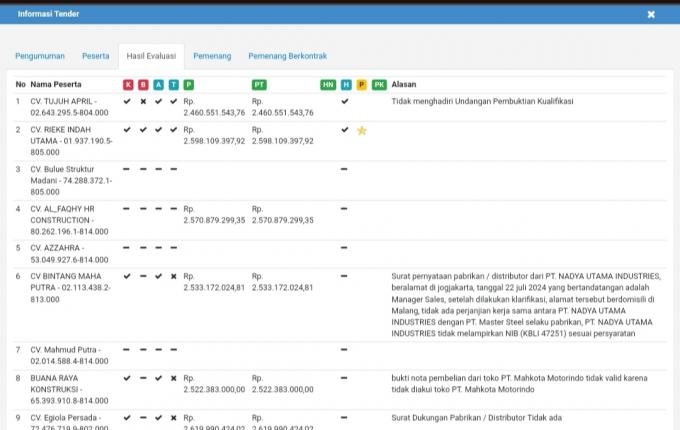Click the cross mark in CV. TUJUH APRIL row
This screenshot has width=680, height=430.
click(143, 101)
